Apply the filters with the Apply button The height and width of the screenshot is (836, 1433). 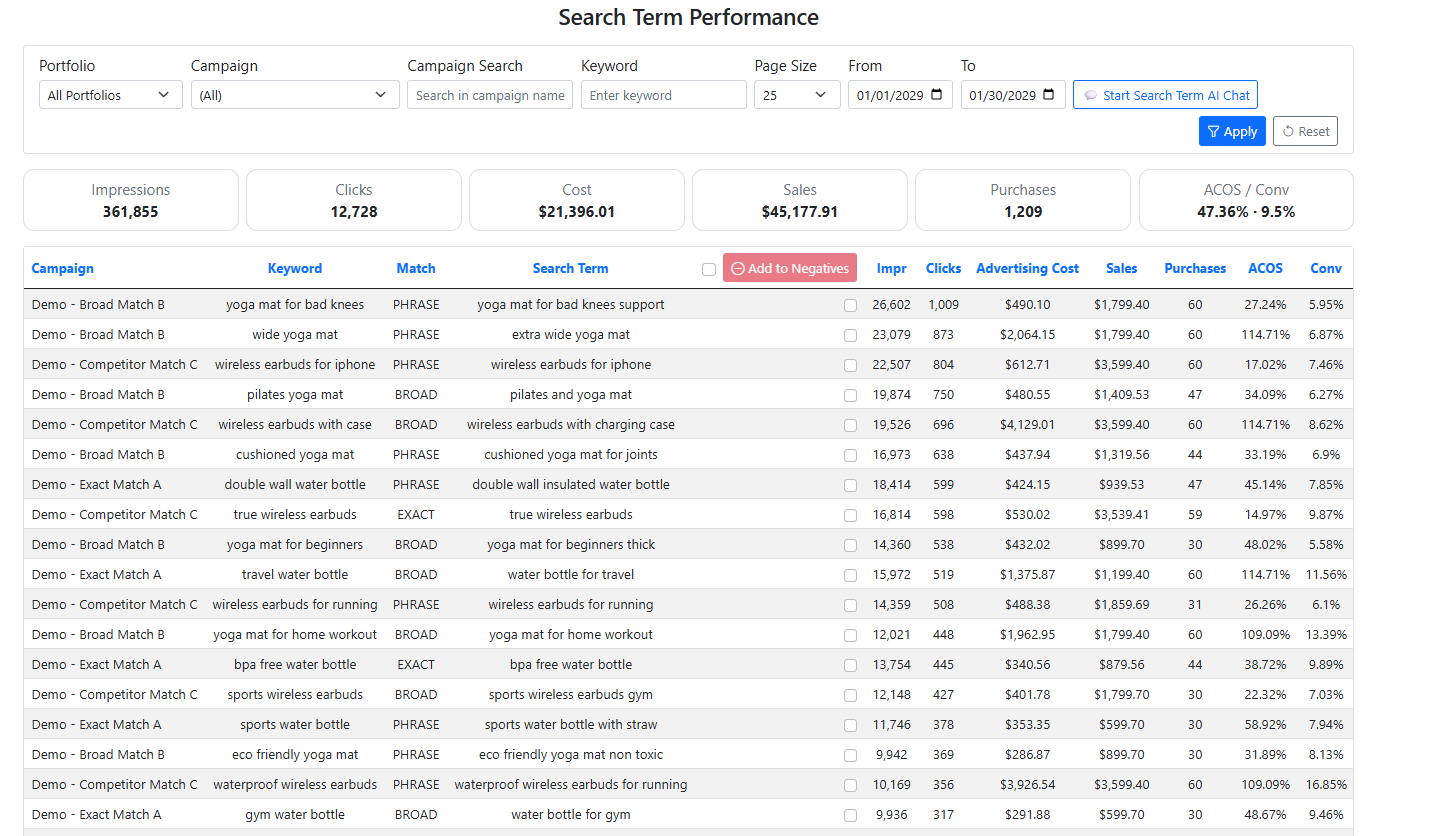point(1231,131)
